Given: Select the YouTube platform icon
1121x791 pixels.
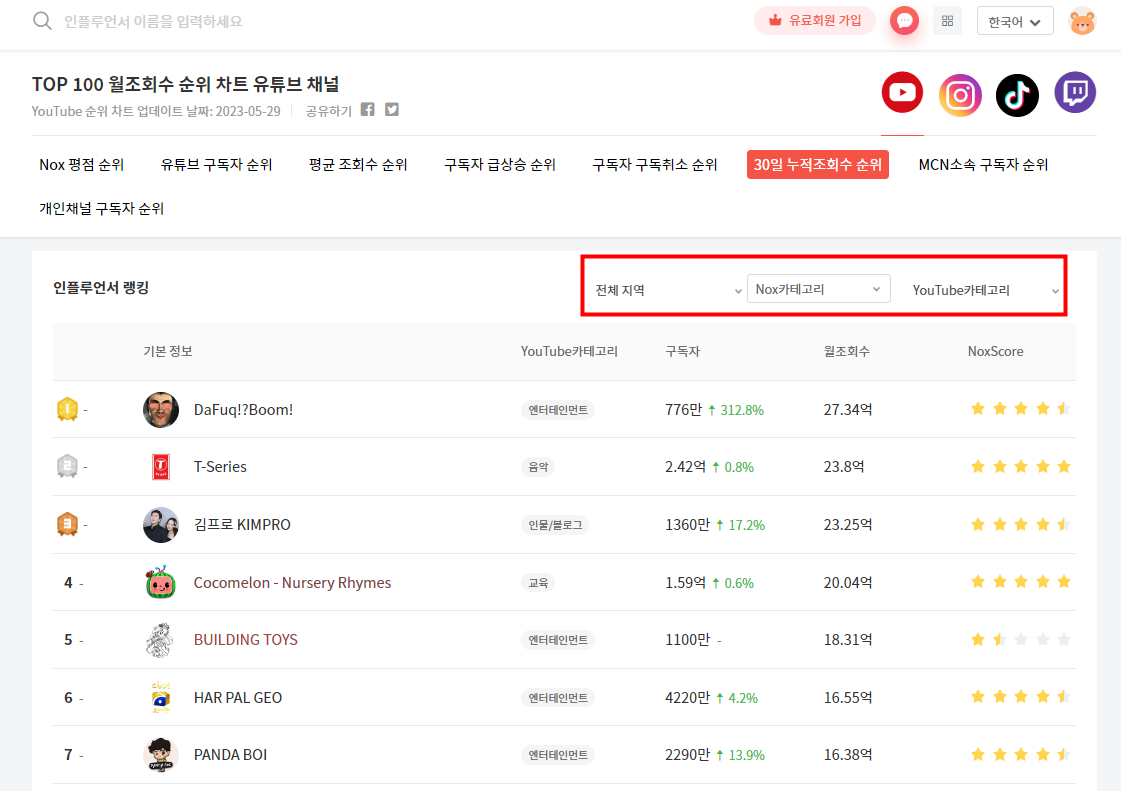Looking at the screenshot, I should pyautogui.click(x=902, y=92).
